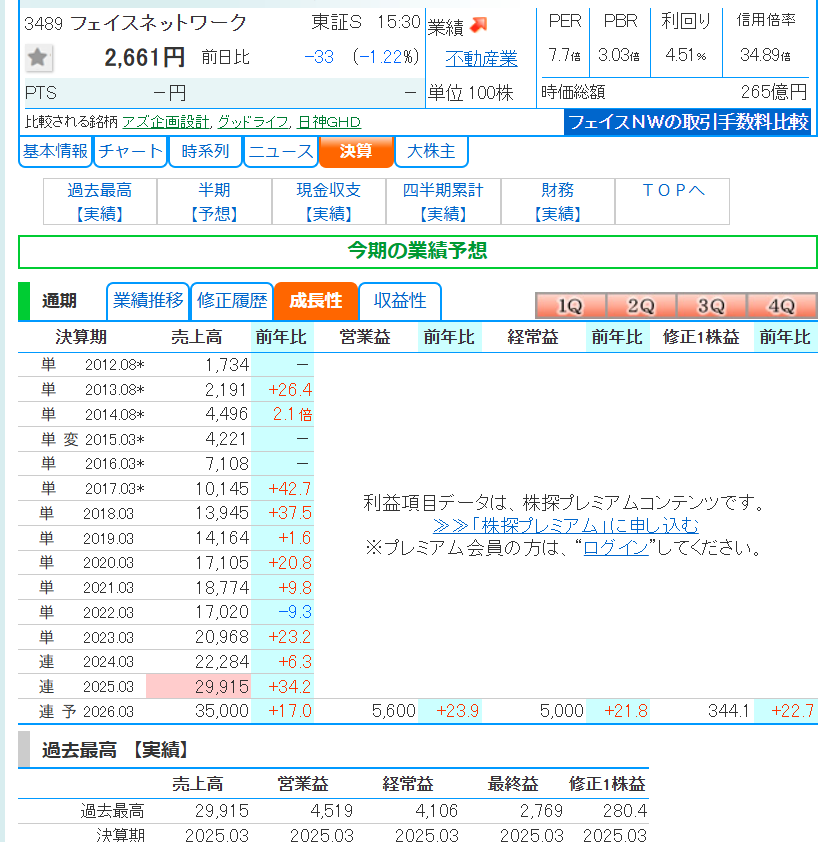Click forecast 営業益 value 5,600
Viewport: 820px width, 842px height.
[394, 711]
